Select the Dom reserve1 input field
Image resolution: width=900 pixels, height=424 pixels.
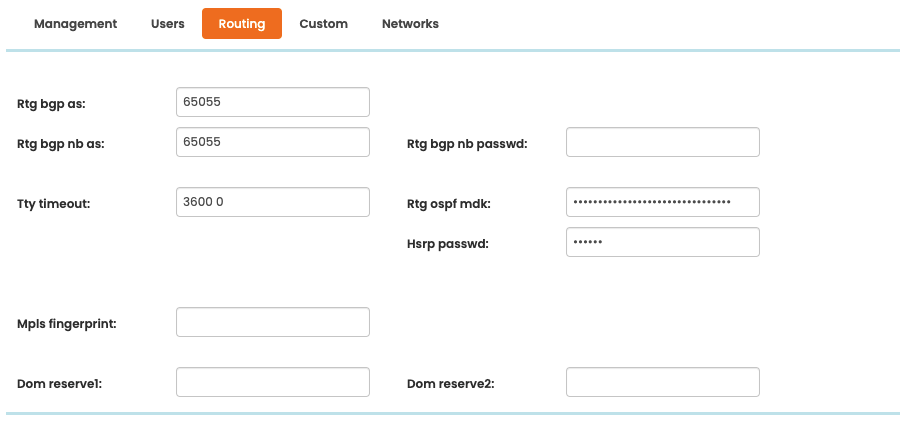[x=272, y=382]
